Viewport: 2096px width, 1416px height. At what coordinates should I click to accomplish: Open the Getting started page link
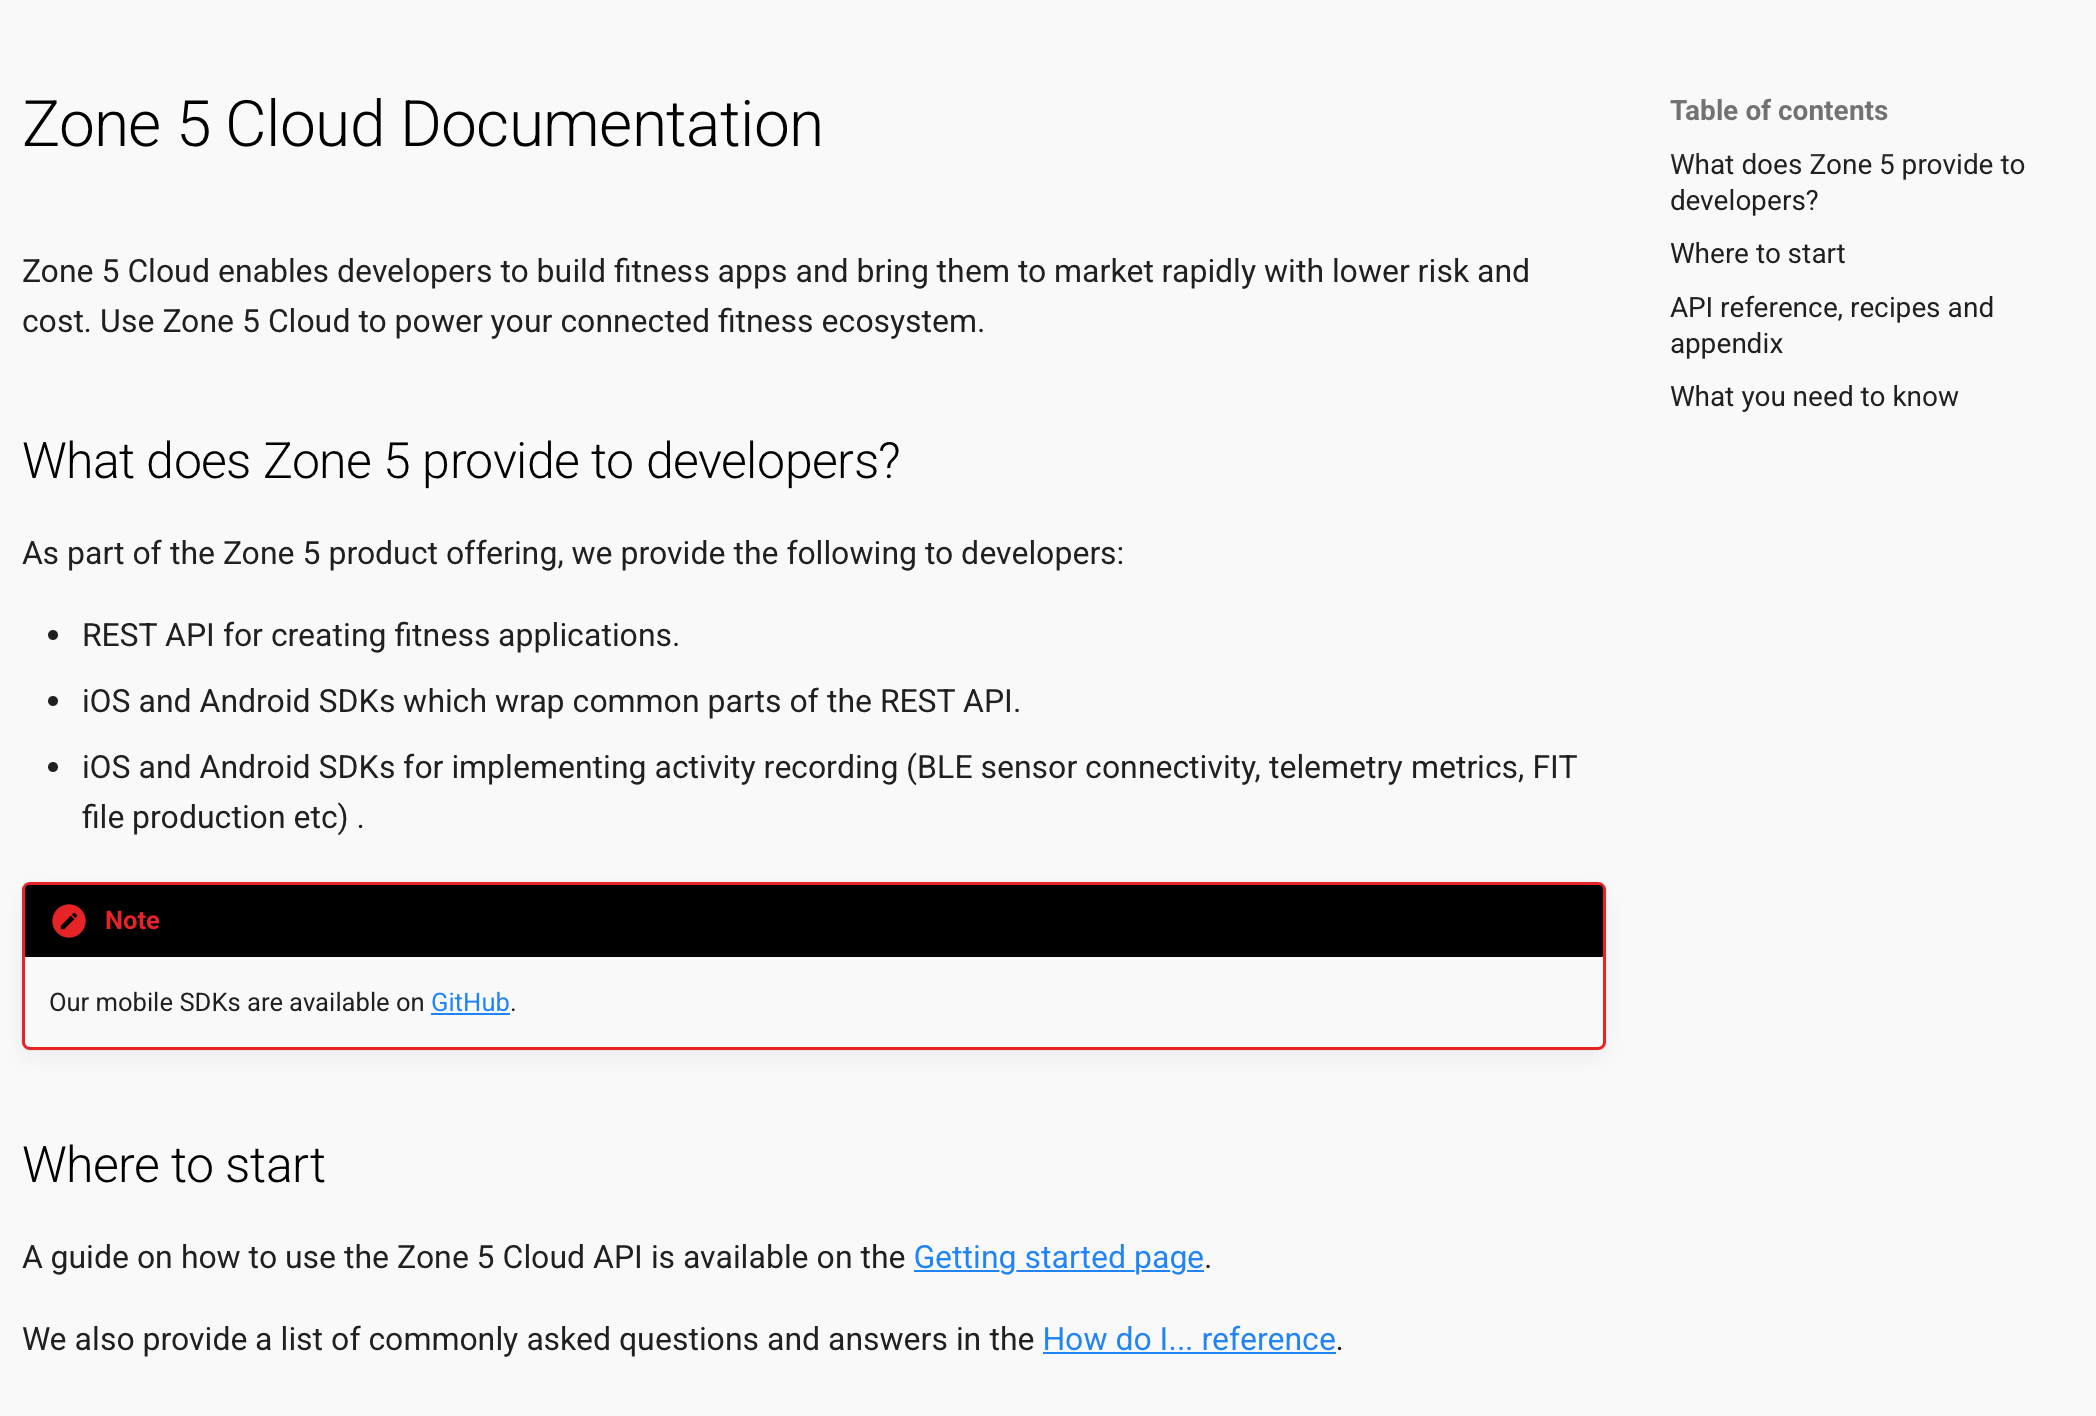click(x=1058, y=1257)
